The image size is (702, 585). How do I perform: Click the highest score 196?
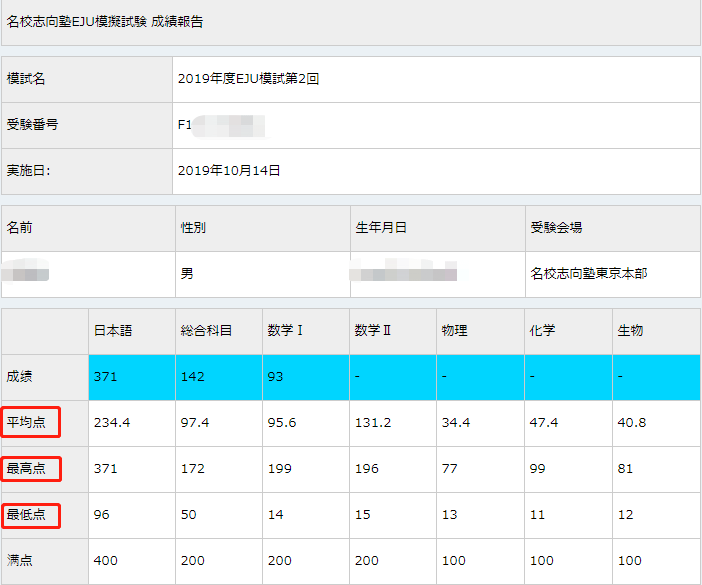[367, 469]
